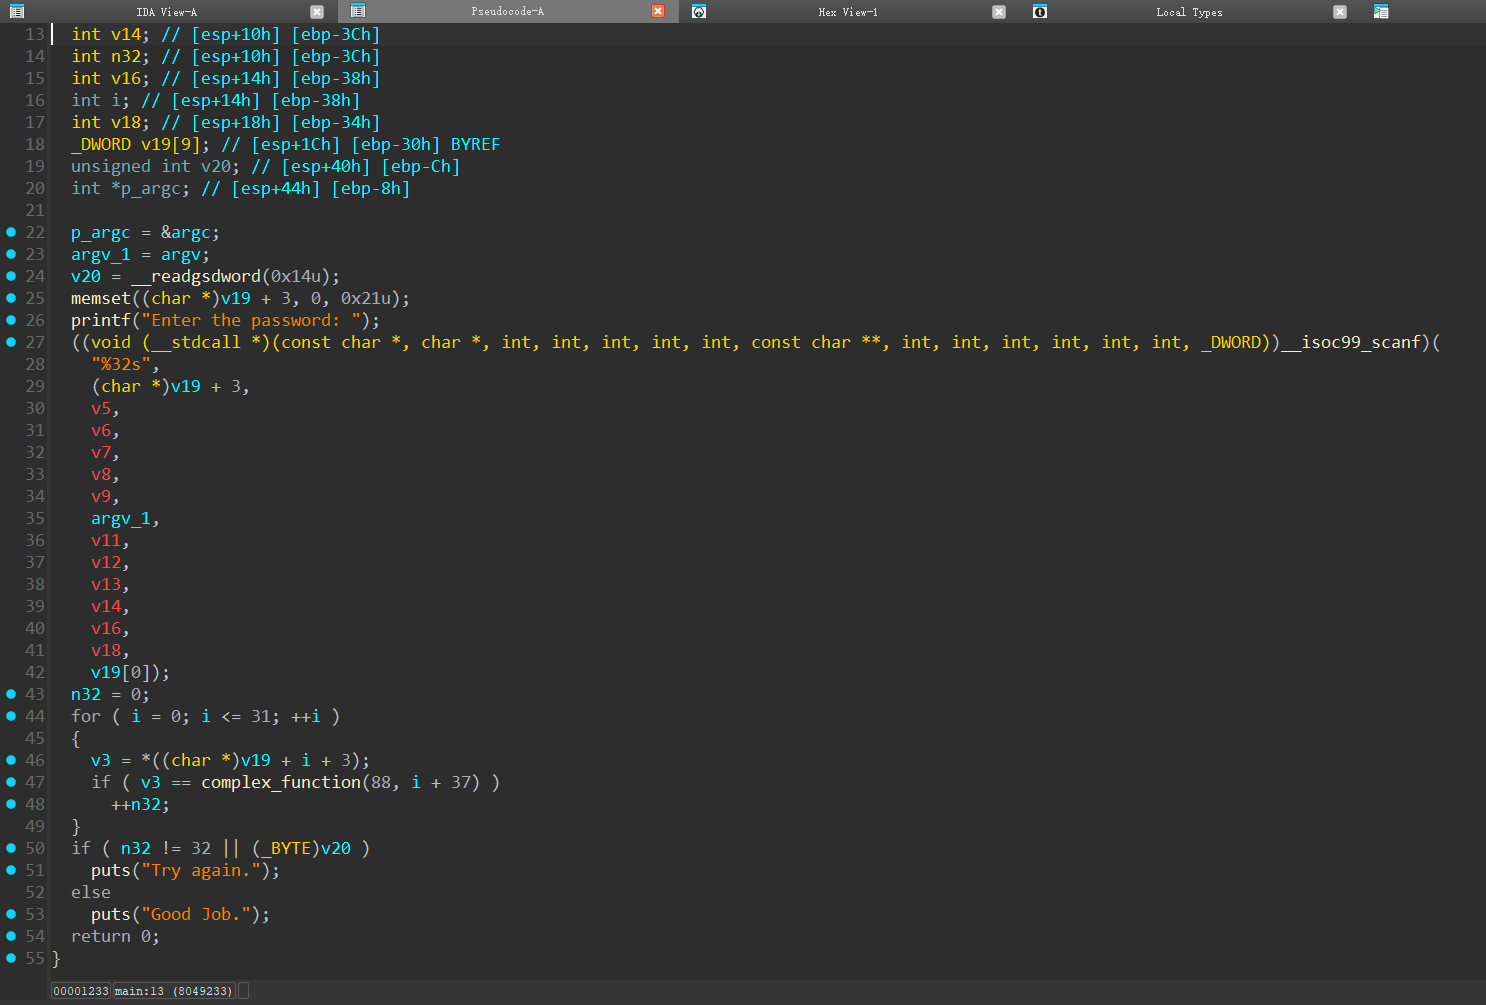The width and height of the screenshot is (1486, 1005).
Task: Click the v19[0] argument on line 42
Action: [x=121, y=672]
